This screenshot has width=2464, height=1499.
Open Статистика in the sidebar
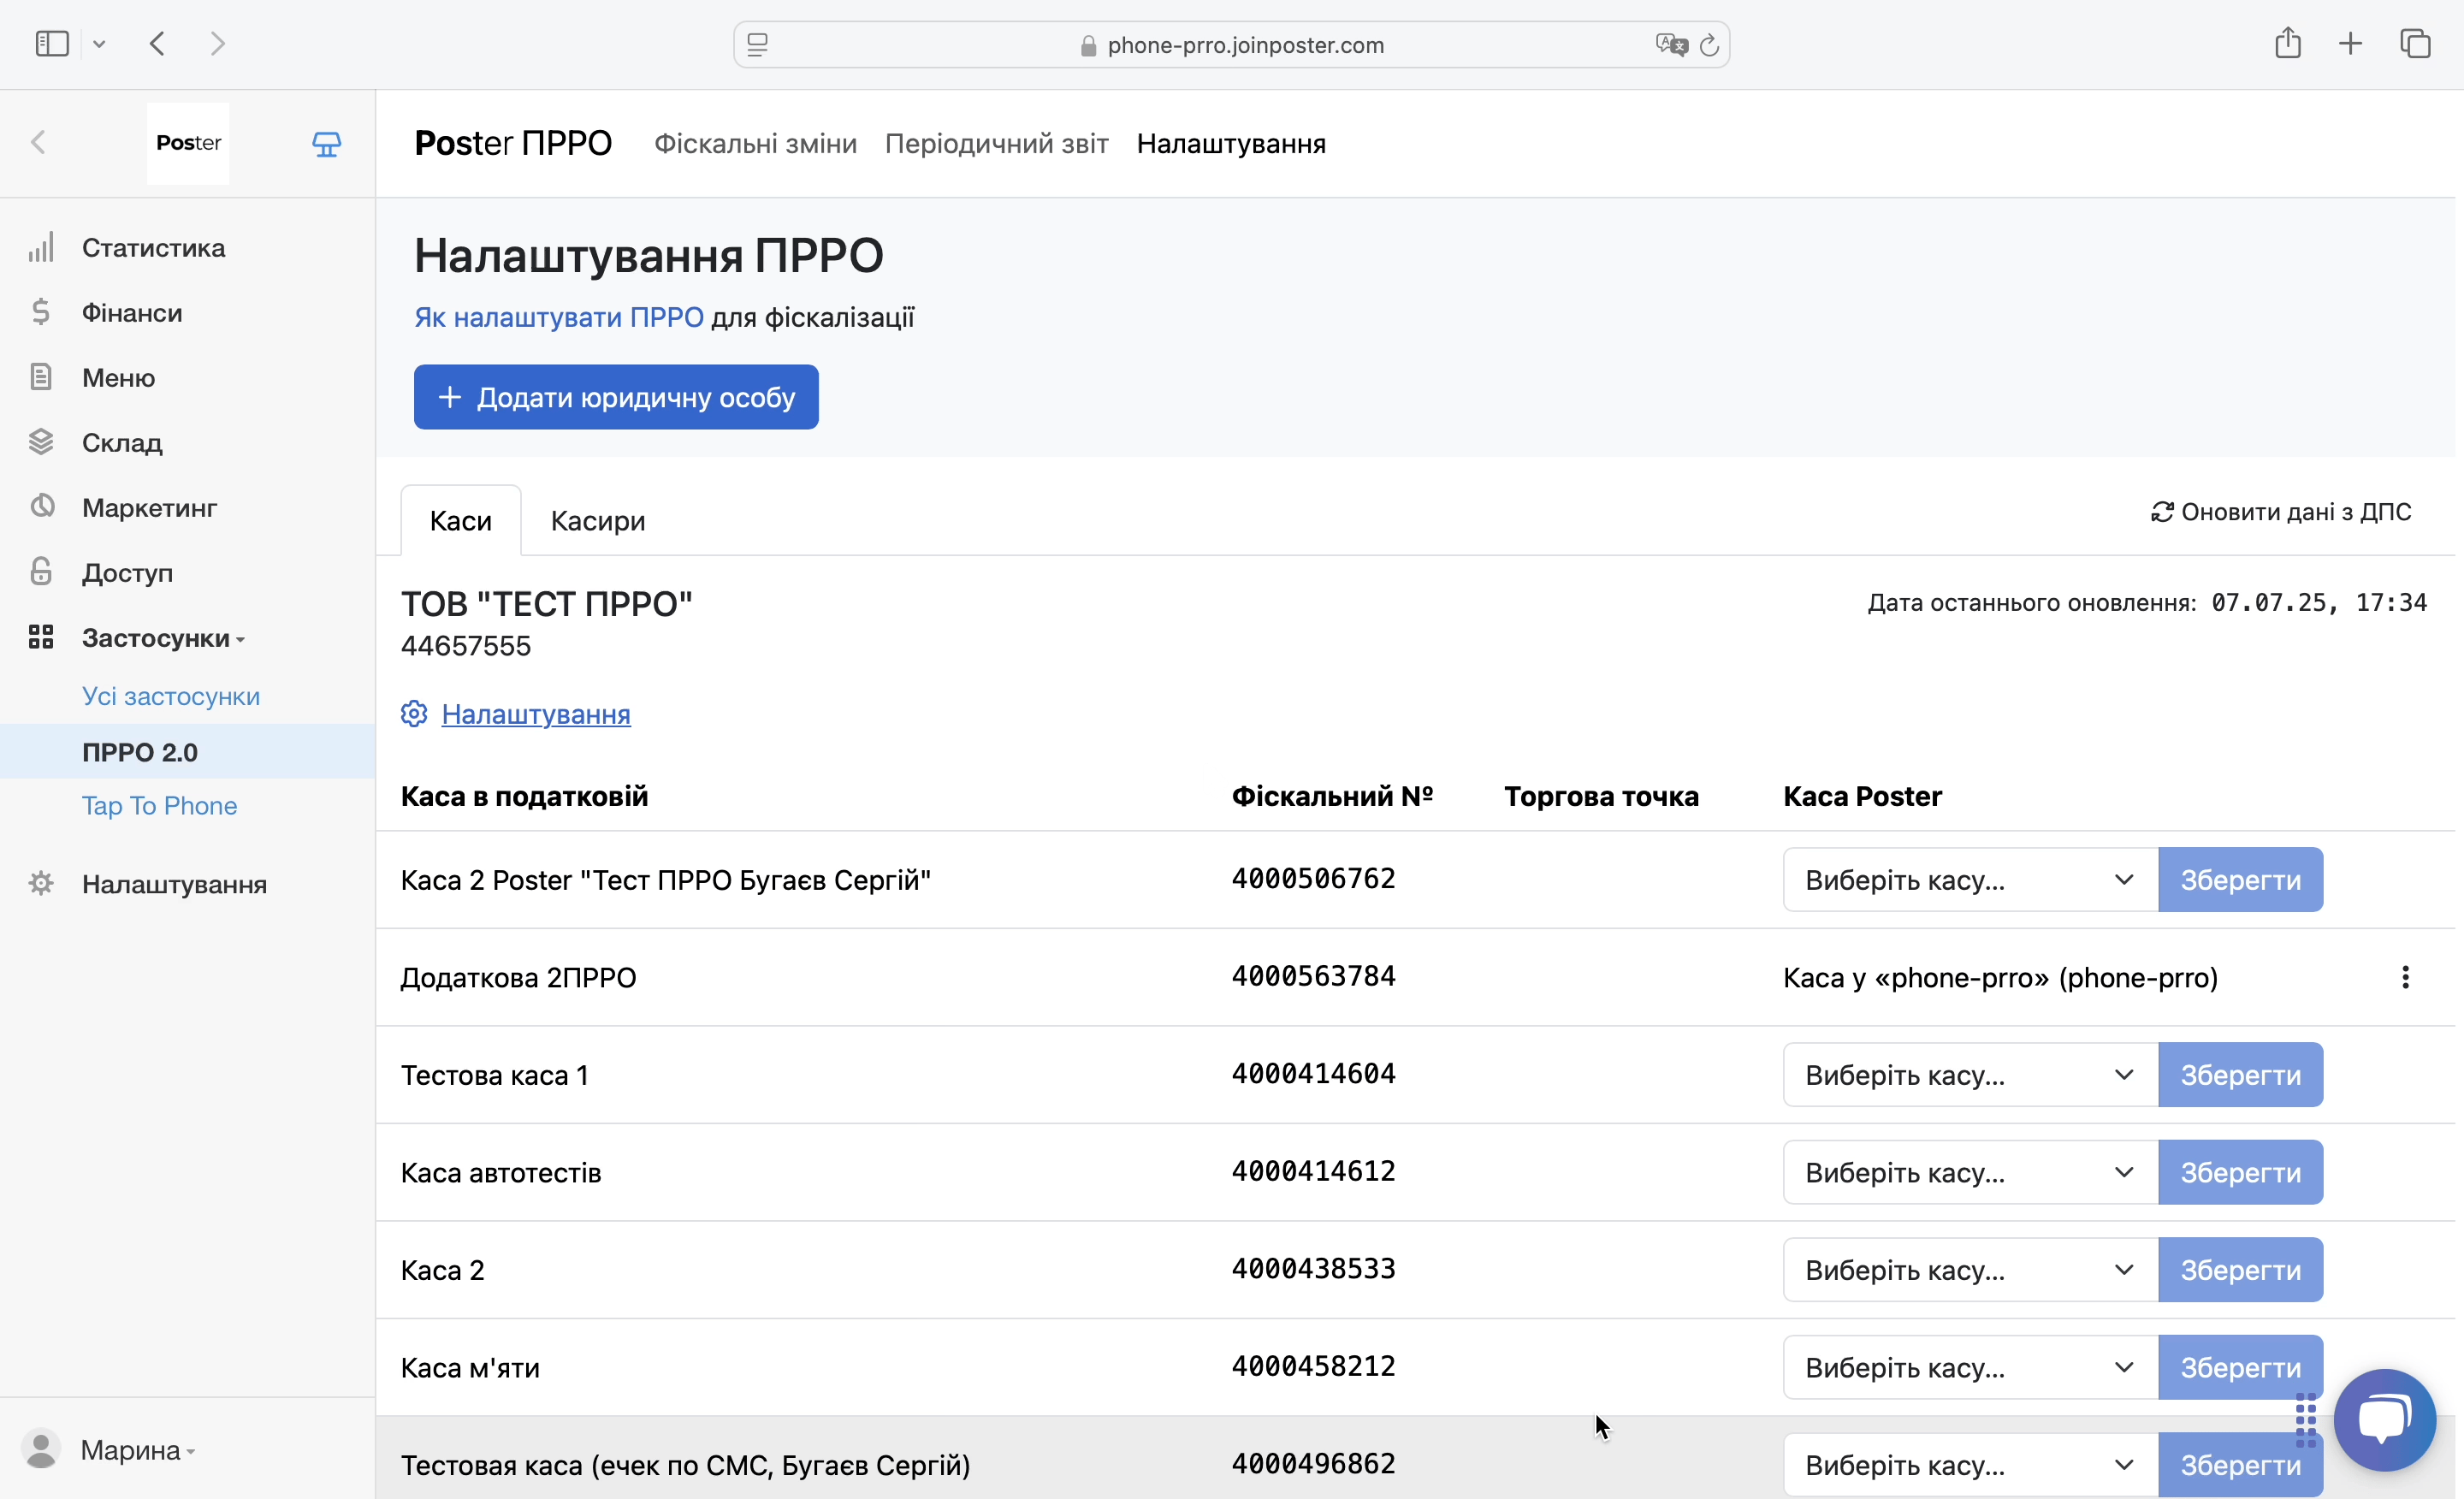[153, 248]
